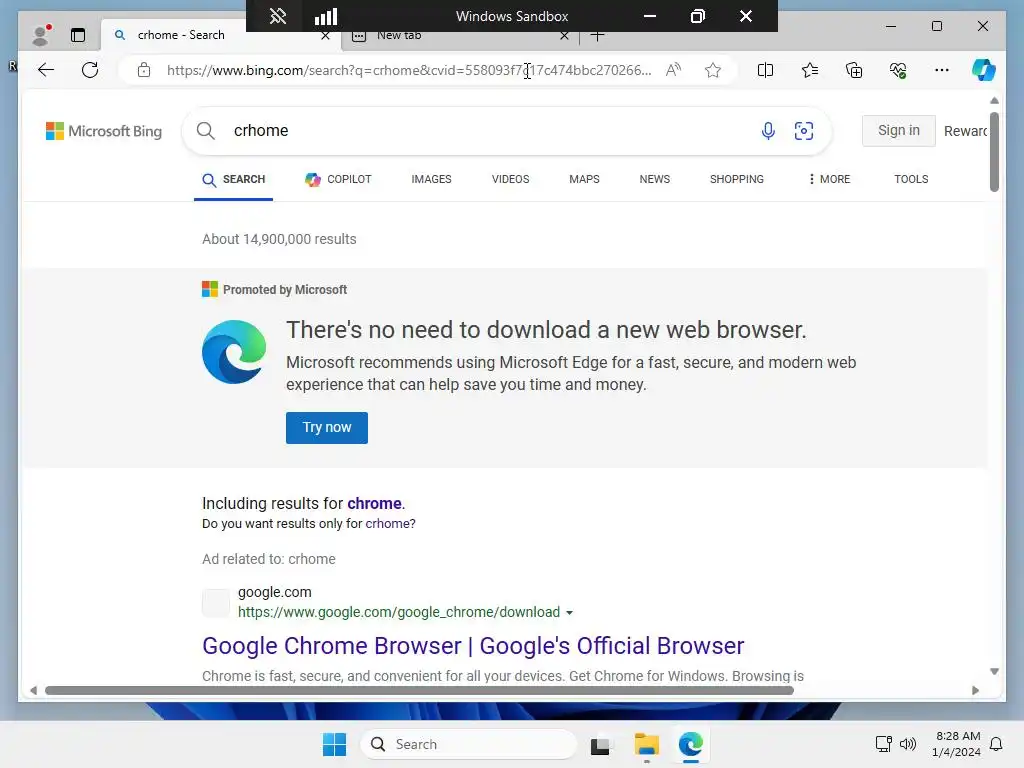Click the Windows taskbar Search box
Screen dimensions: 1024x768
[x=469, y=744]
